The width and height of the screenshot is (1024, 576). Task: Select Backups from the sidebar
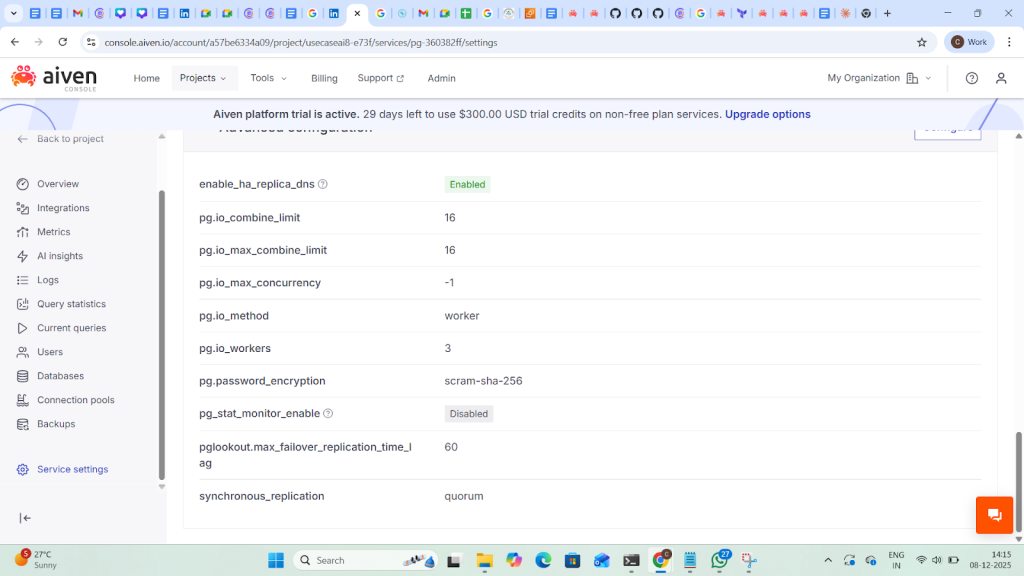coord(56,424)
